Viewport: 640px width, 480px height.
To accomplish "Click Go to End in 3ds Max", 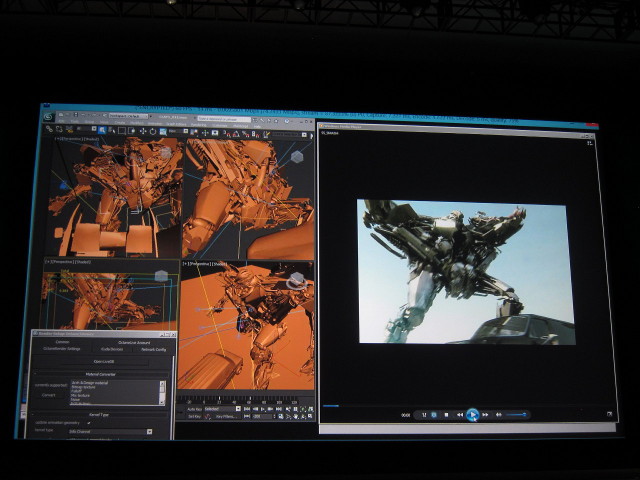I will click(x=279, y=409).
